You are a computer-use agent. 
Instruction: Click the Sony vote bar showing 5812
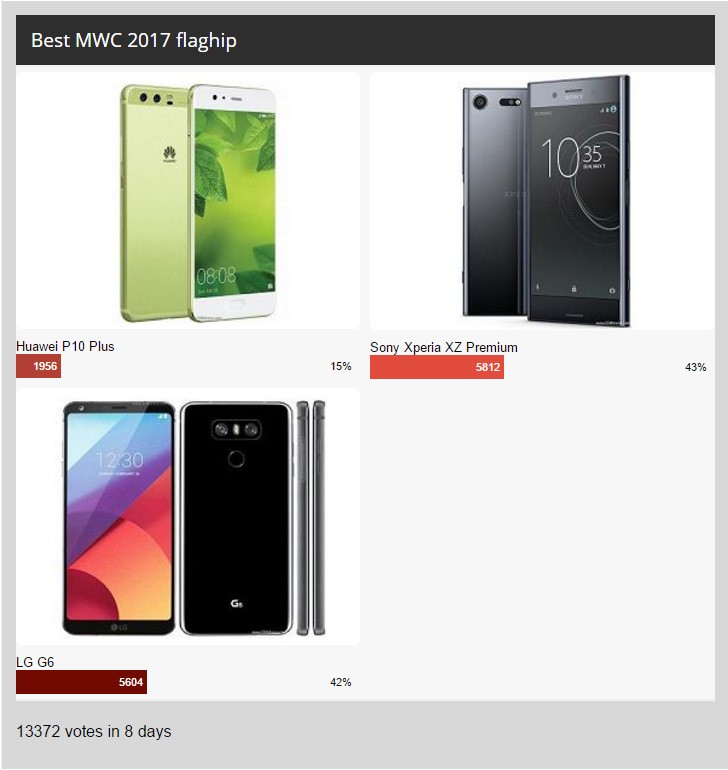(x=437, y=367)
